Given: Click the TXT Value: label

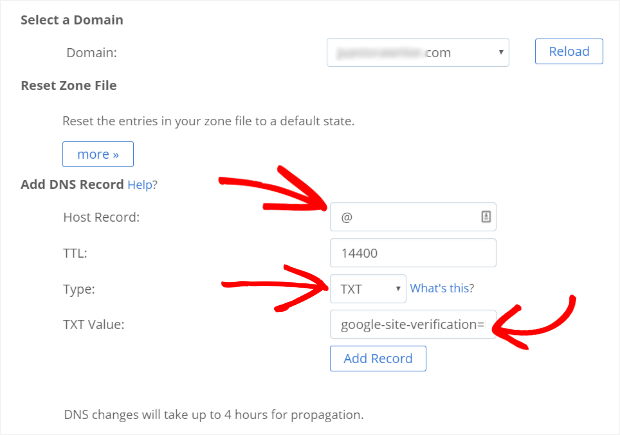Looking at the screenshot, I should 94,325.
